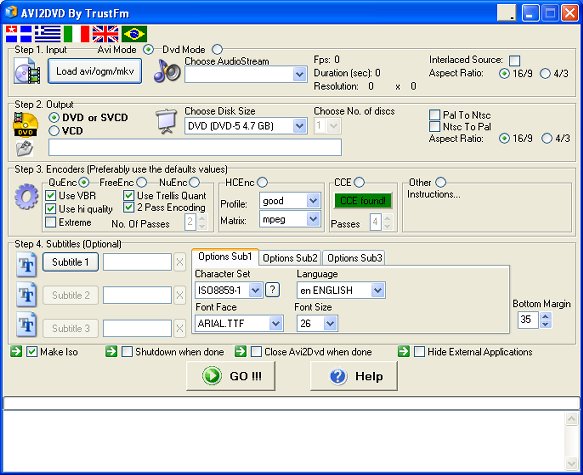The height and width of the screenshot is (475, 583).
Task: Switch language using the Greek flag
Action: [x=48, y=34]
